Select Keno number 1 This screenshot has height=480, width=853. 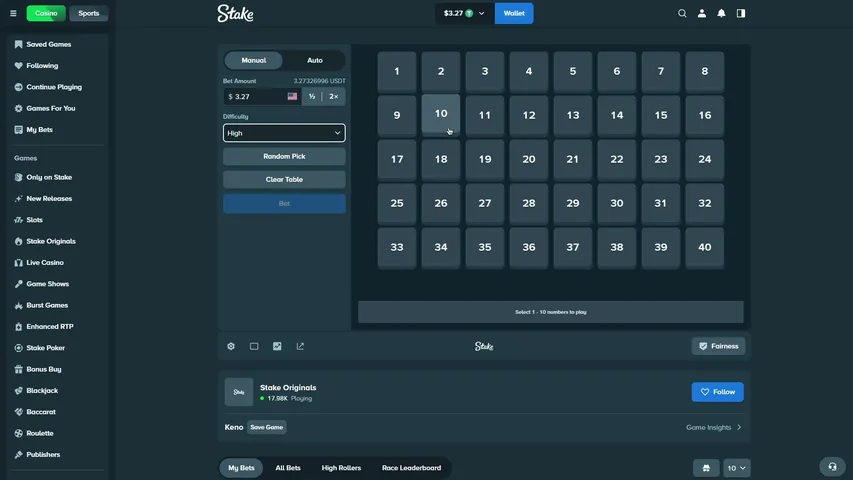[397, 71]
